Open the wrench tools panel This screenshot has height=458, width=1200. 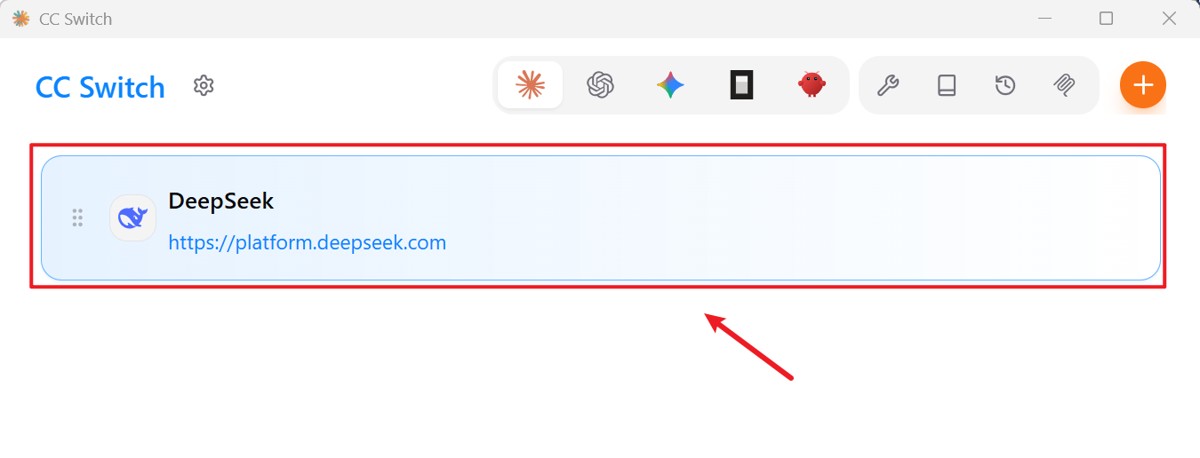[888, 86]
